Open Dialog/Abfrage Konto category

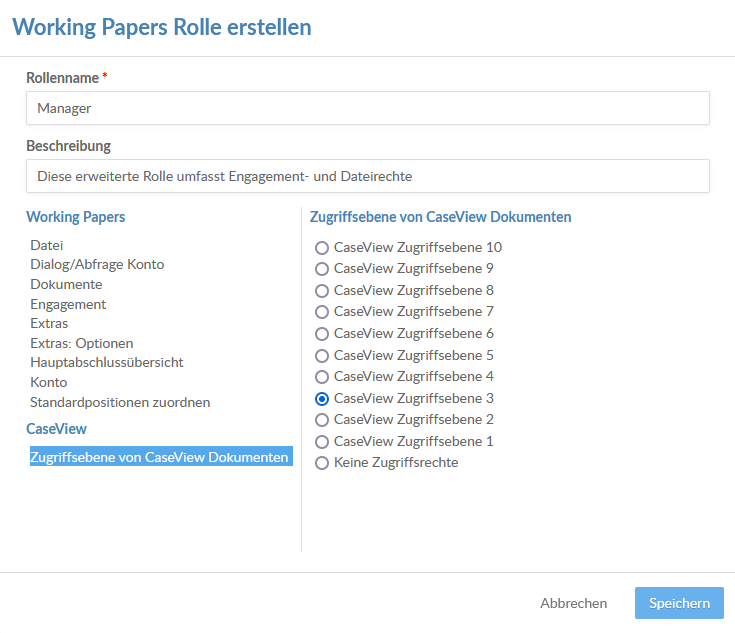coord(97,264)
